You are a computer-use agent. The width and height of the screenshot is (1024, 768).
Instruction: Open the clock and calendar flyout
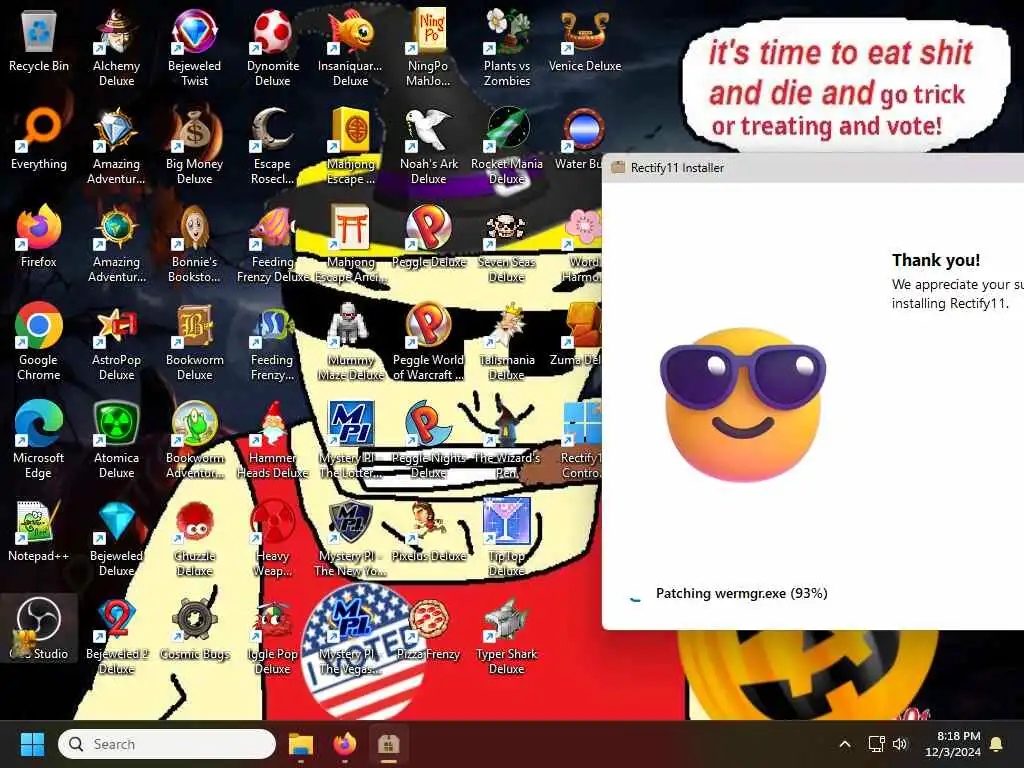click(x=952, y=744)
